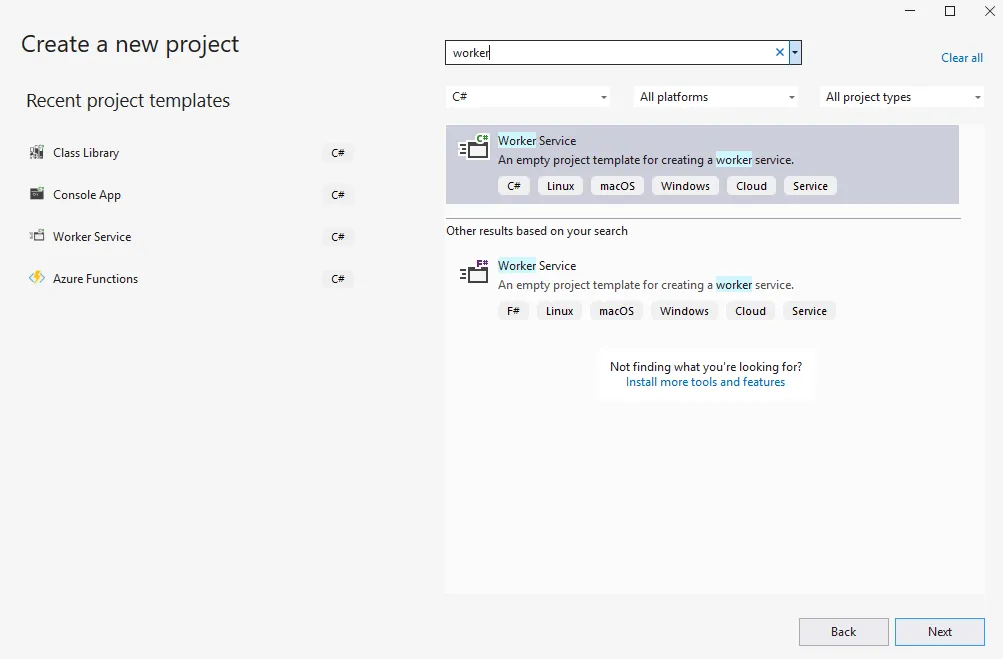The width and height of the screenshot is (1003, 659).
Task: Open Install more tools and features link
Action: click(705, 382)
